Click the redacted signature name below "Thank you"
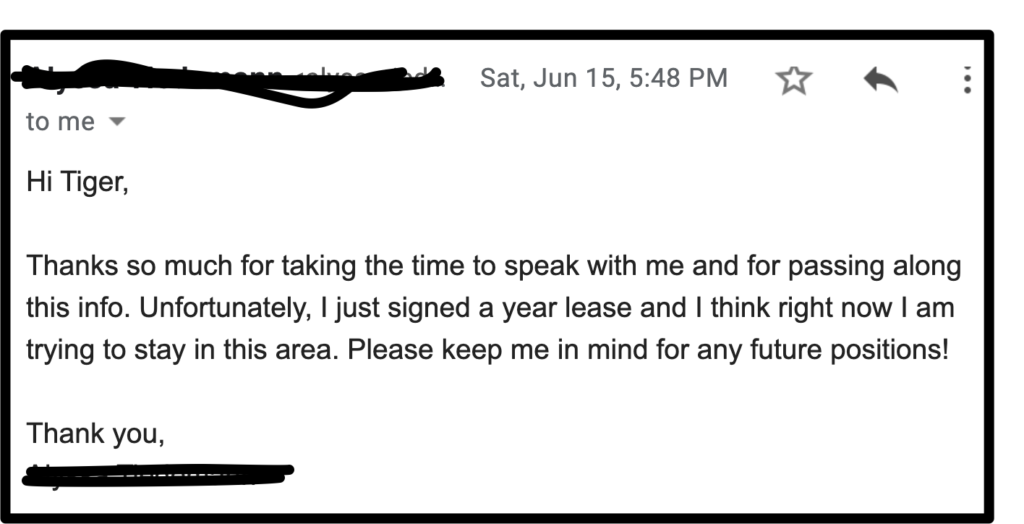The width and height of the screenshot is (1024, 524). (157, 475)
